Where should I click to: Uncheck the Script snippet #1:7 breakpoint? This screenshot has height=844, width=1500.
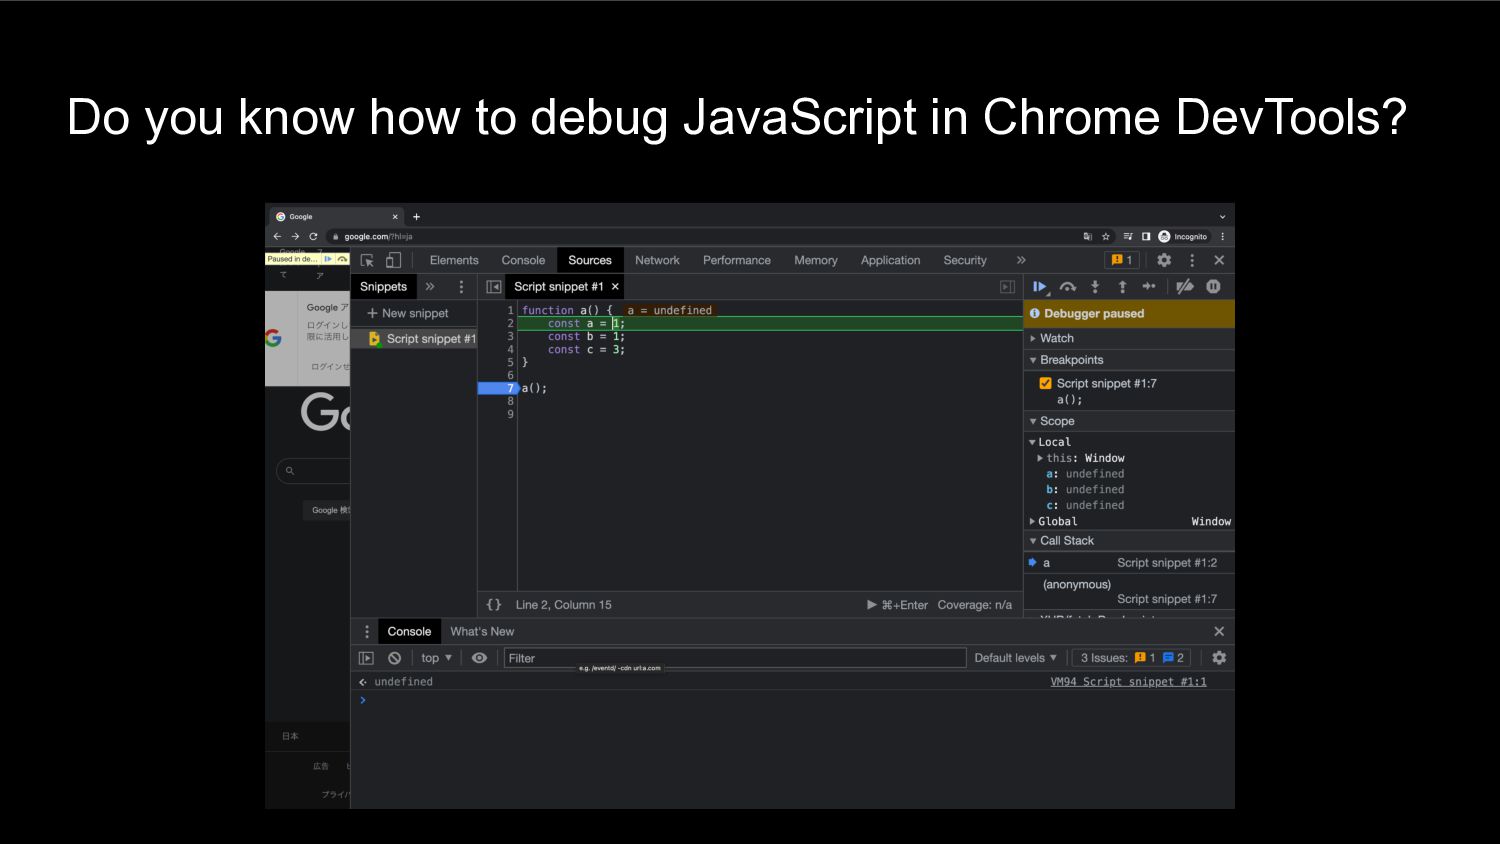[1045, 383]
